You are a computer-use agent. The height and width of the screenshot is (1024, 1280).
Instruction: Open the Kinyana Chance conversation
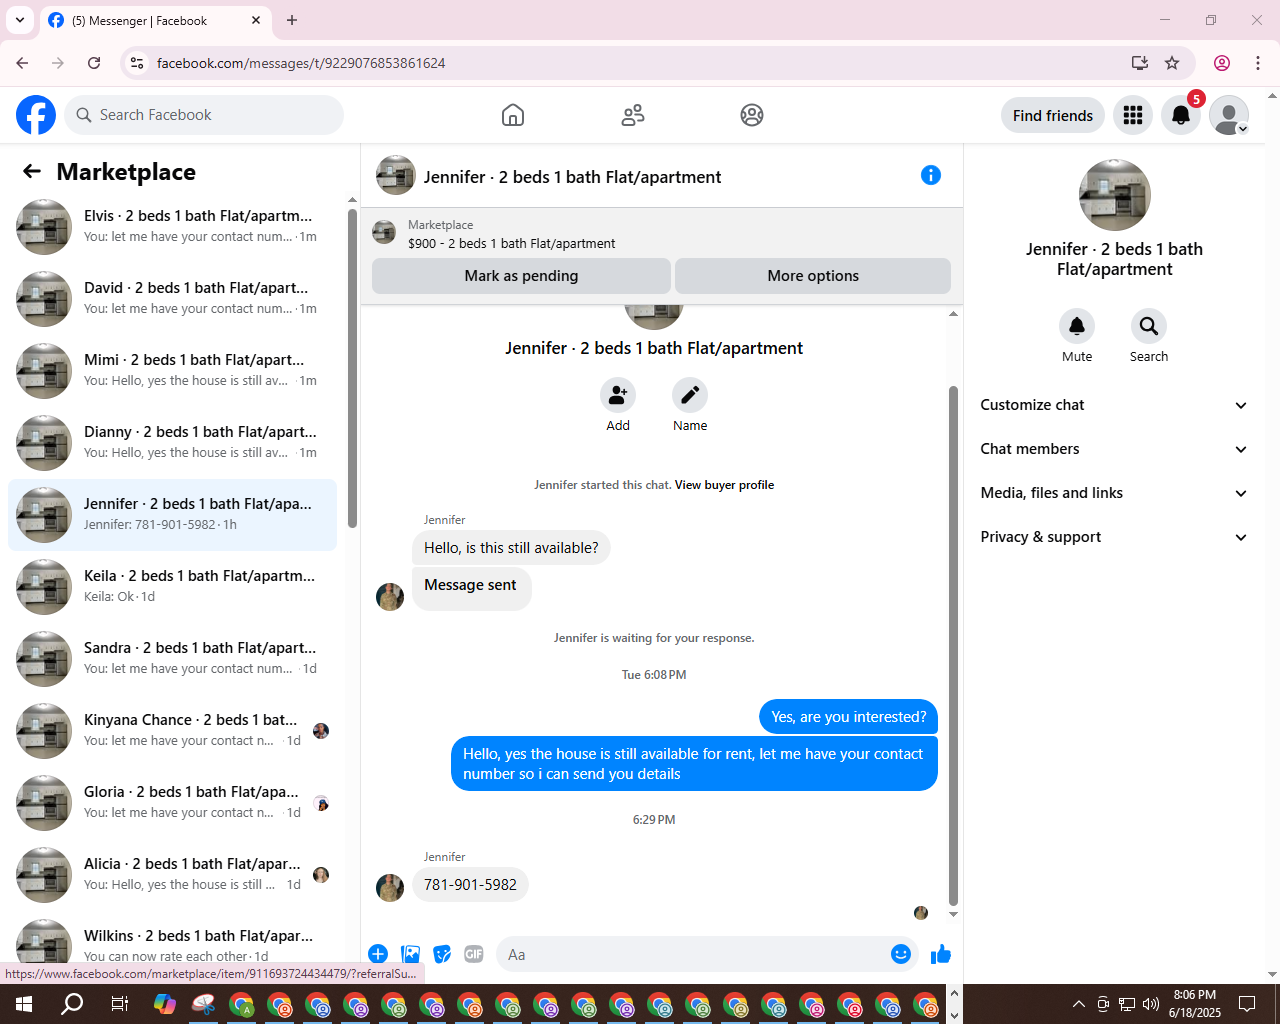172,731
